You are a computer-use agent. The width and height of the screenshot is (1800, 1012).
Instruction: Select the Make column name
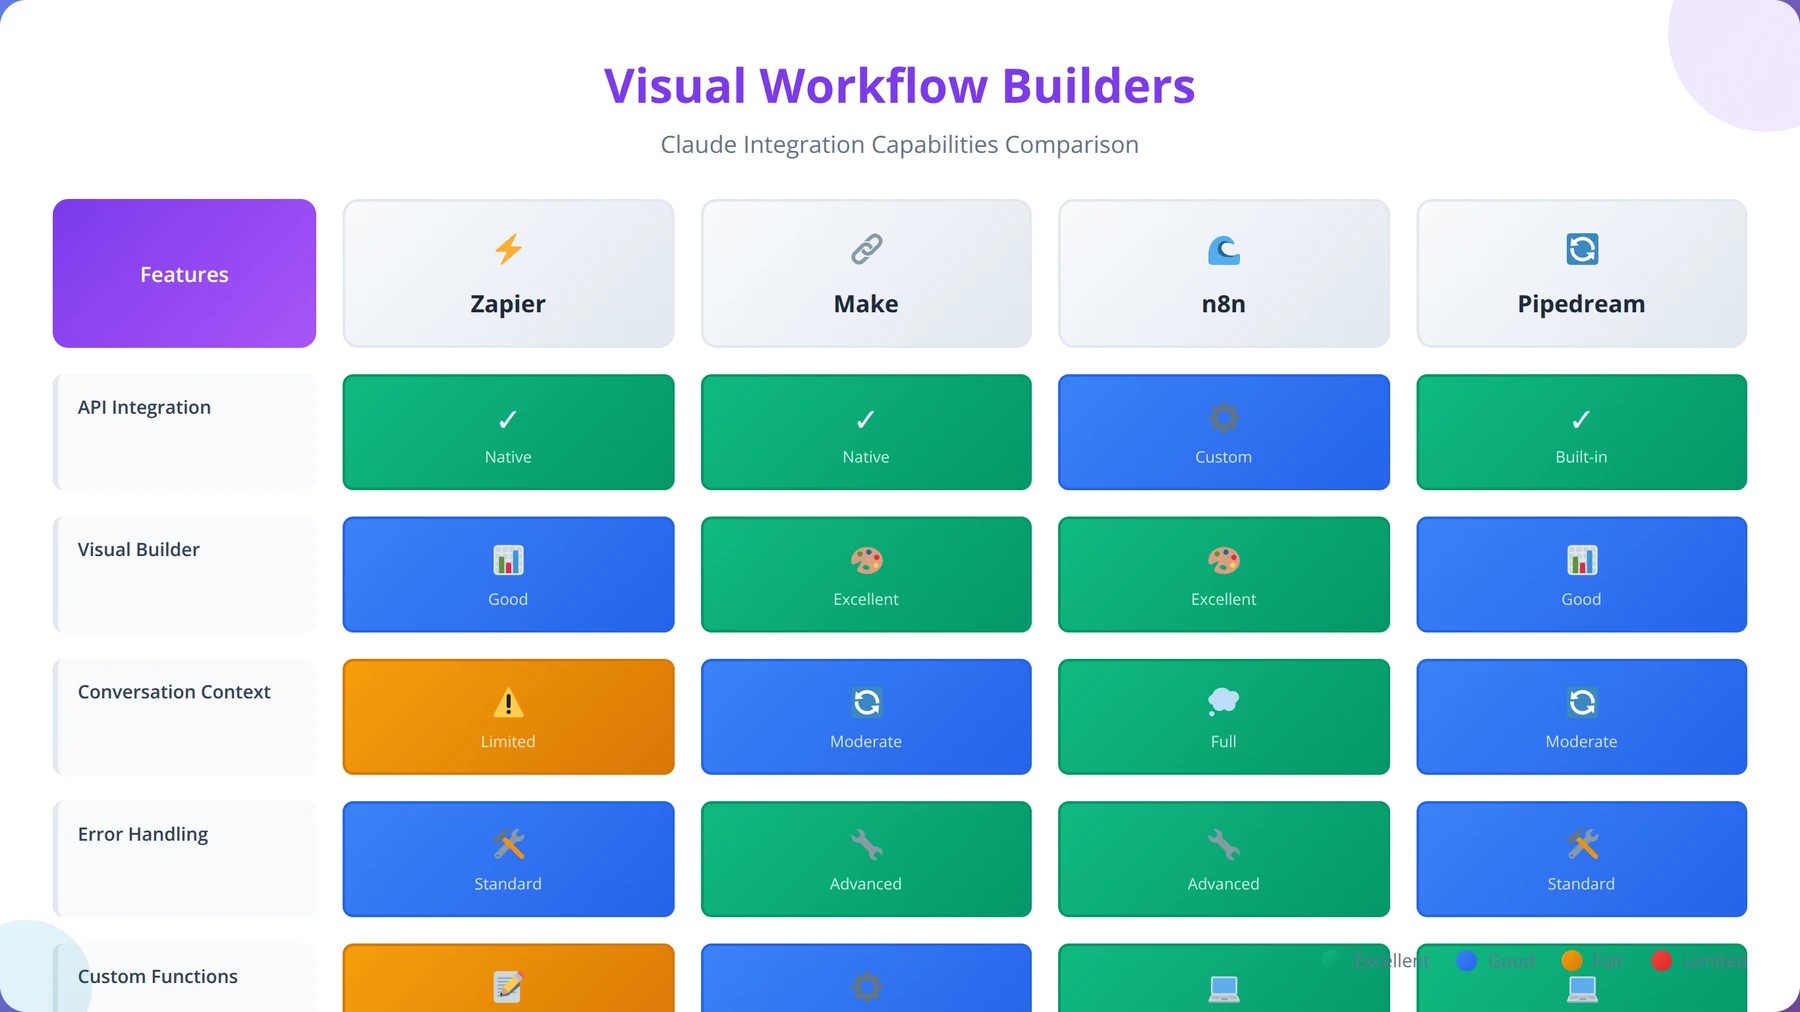point(866,304)
